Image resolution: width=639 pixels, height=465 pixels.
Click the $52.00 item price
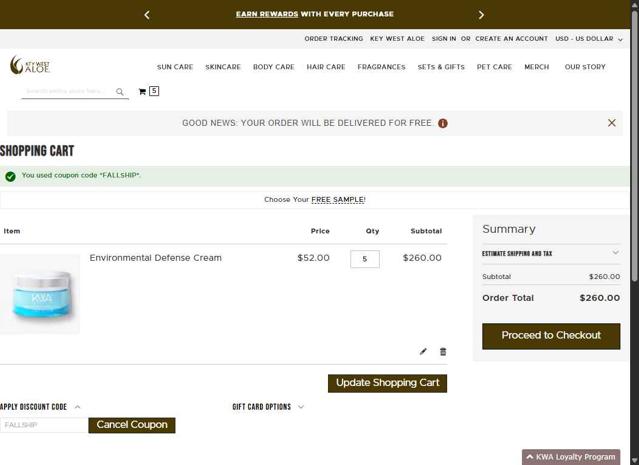pyautogui.click(x=313, y=258)
